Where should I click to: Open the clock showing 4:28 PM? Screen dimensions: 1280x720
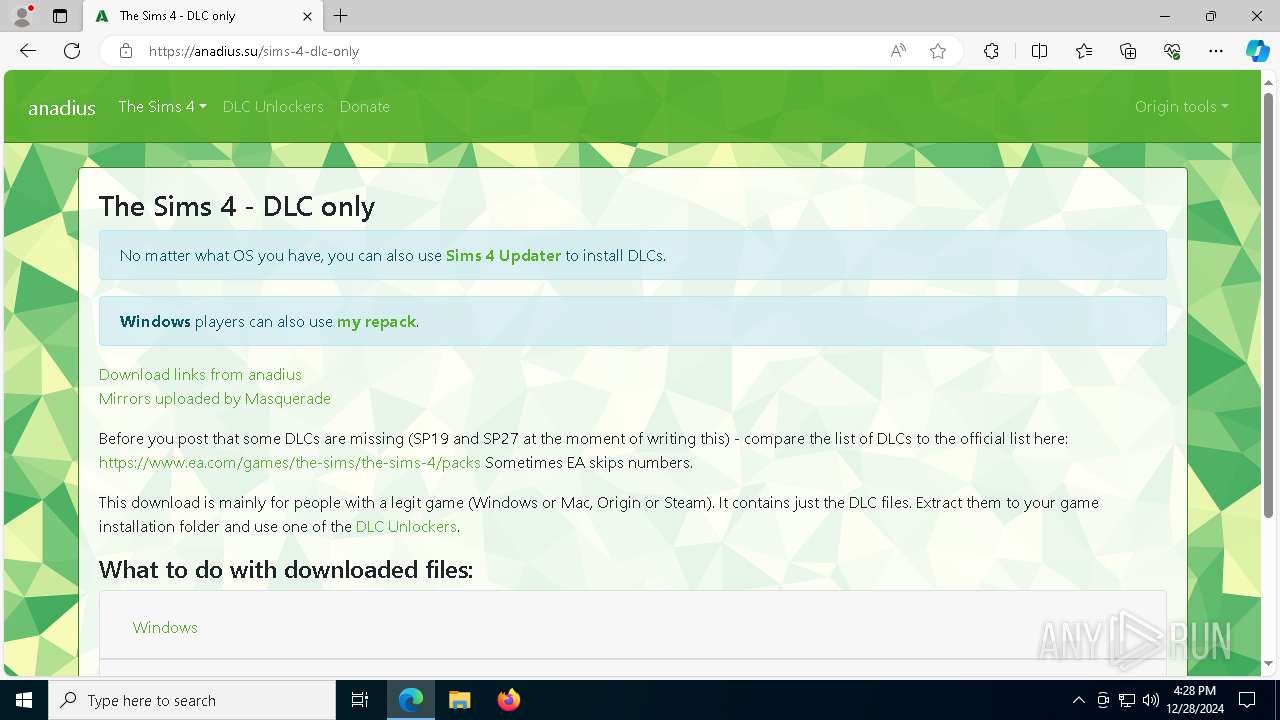point(1195,700)
